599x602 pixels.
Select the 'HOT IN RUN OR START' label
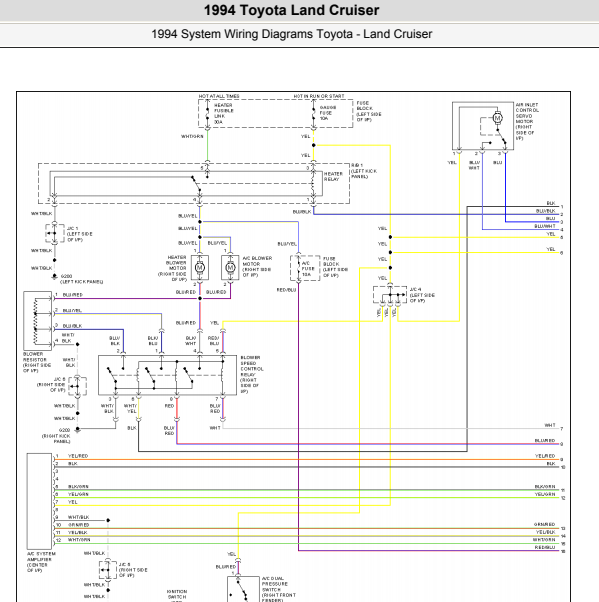[x=319, y=96]
